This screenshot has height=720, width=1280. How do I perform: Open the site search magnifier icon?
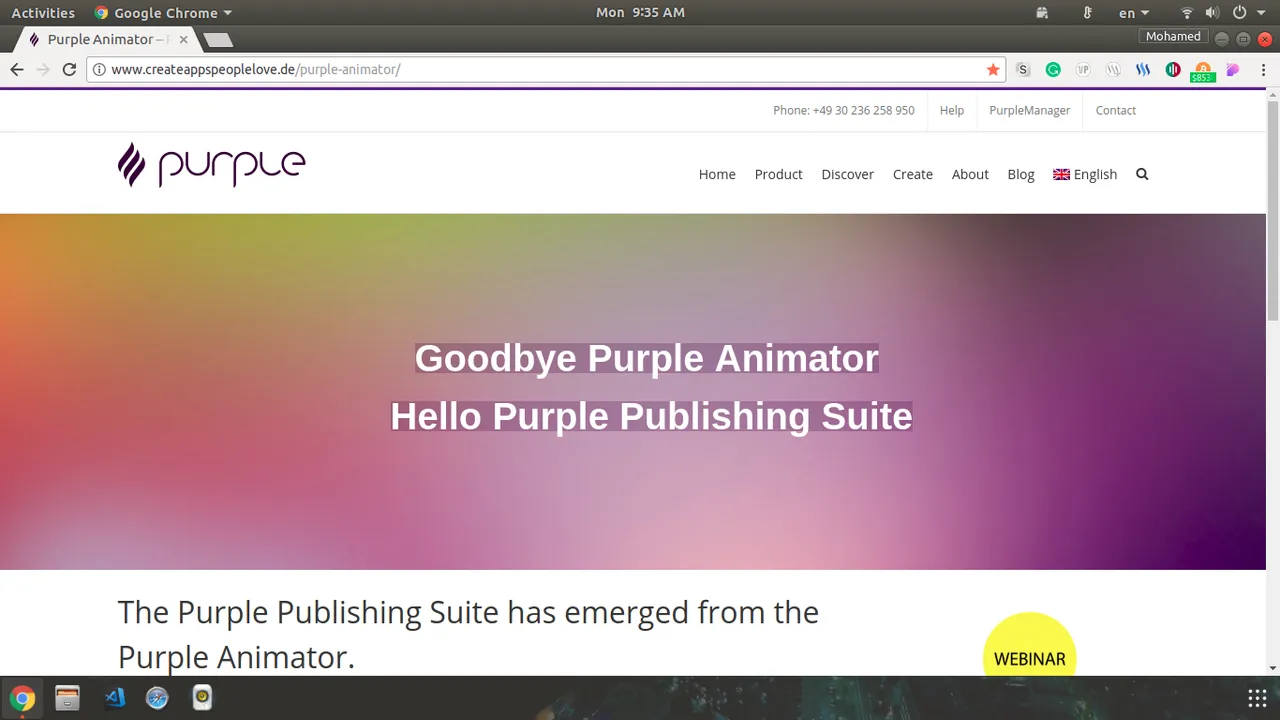pyautogui.click(x=1142, y=174)
